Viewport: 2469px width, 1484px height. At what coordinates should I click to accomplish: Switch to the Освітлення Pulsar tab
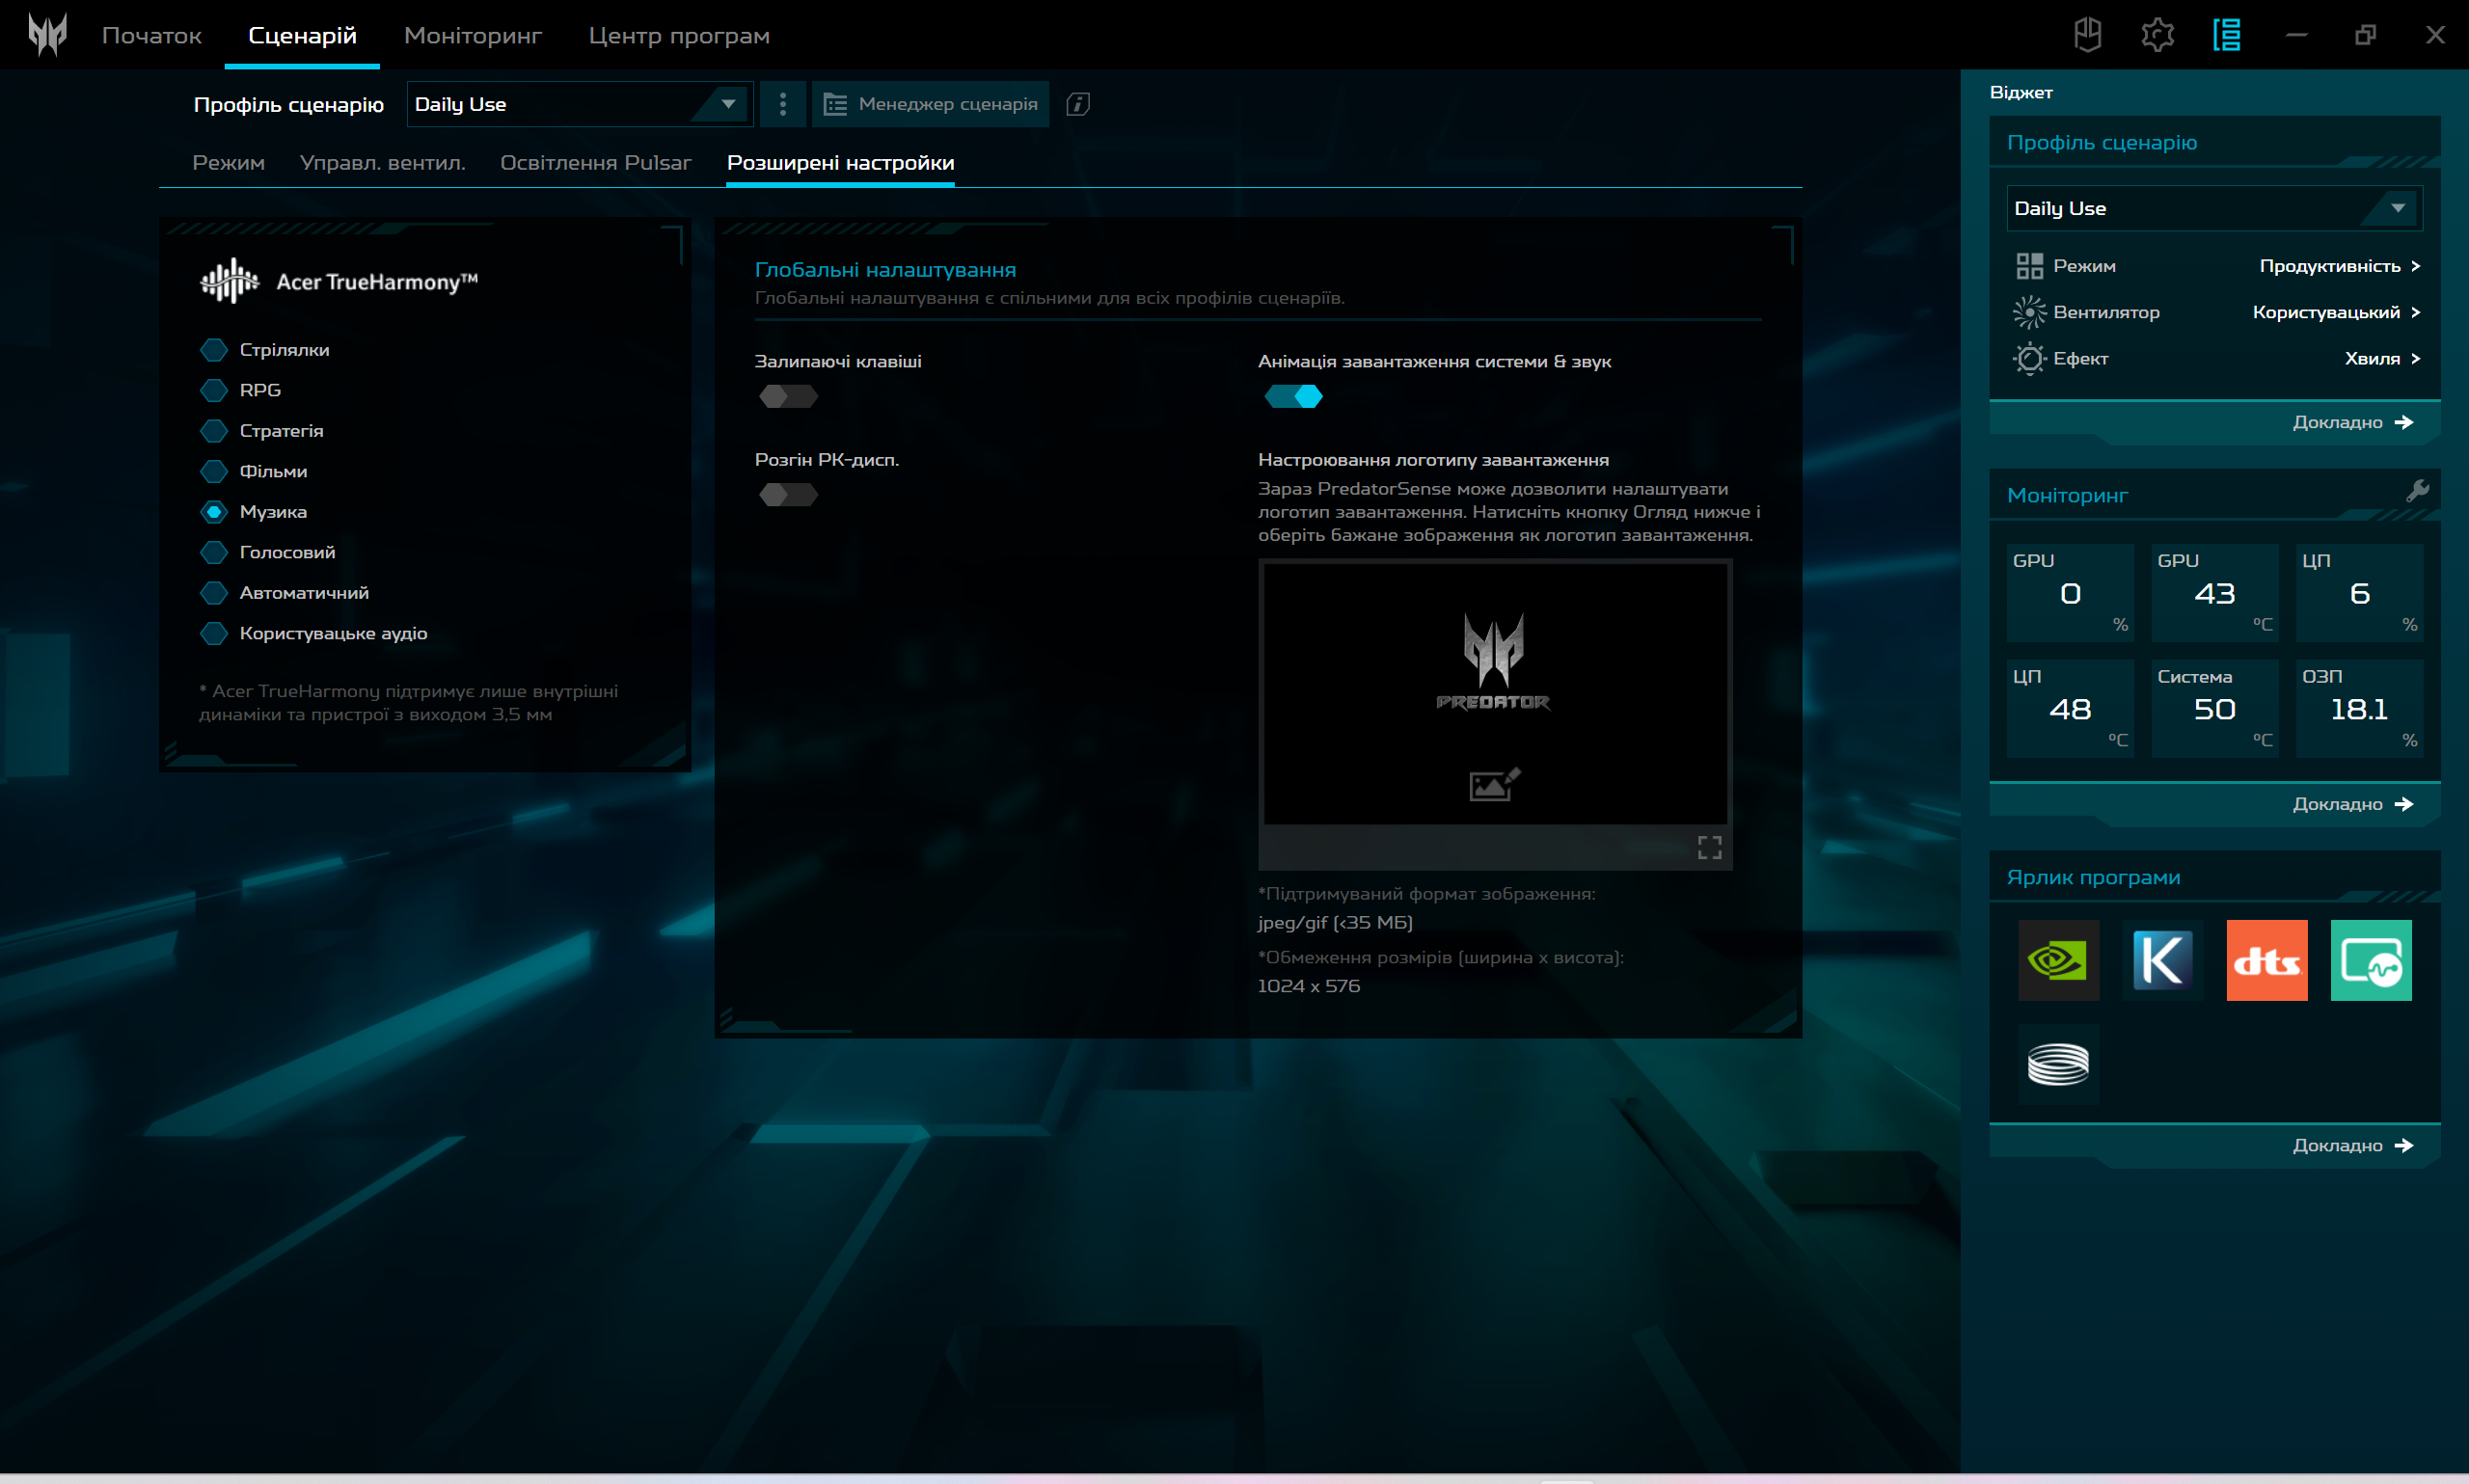[x=595, y=163]
